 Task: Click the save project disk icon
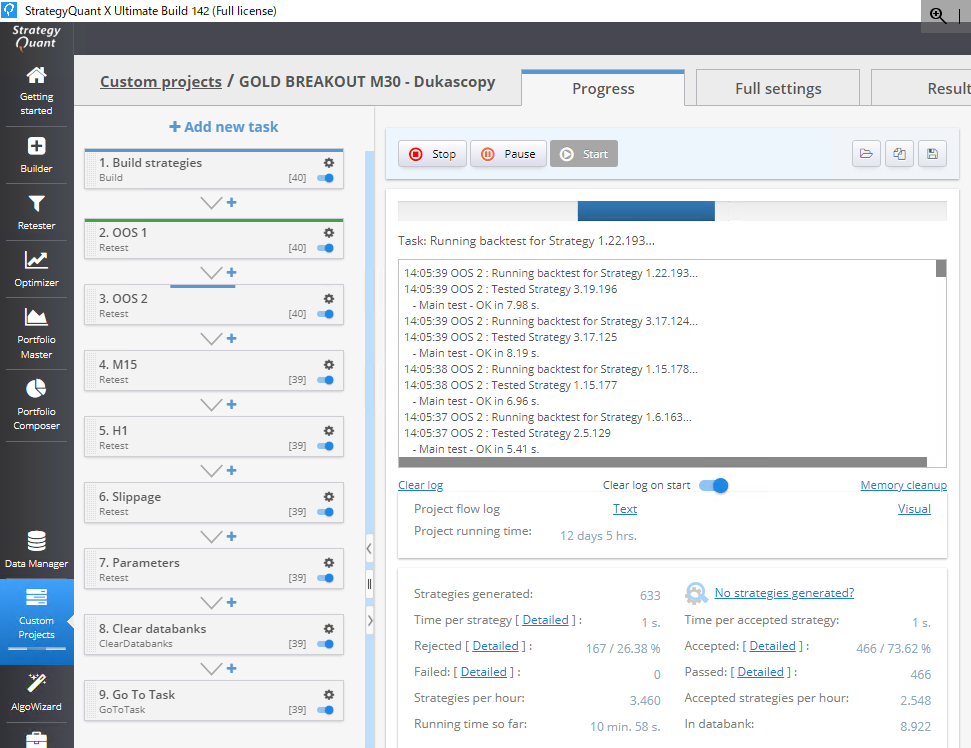coord(932,154)
